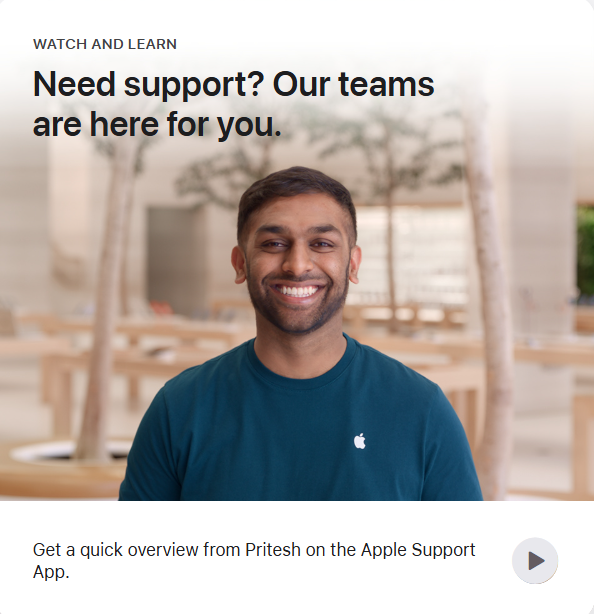
Task: Select the "WATCH AND LEARN" label
Action: tap(105, 44)
